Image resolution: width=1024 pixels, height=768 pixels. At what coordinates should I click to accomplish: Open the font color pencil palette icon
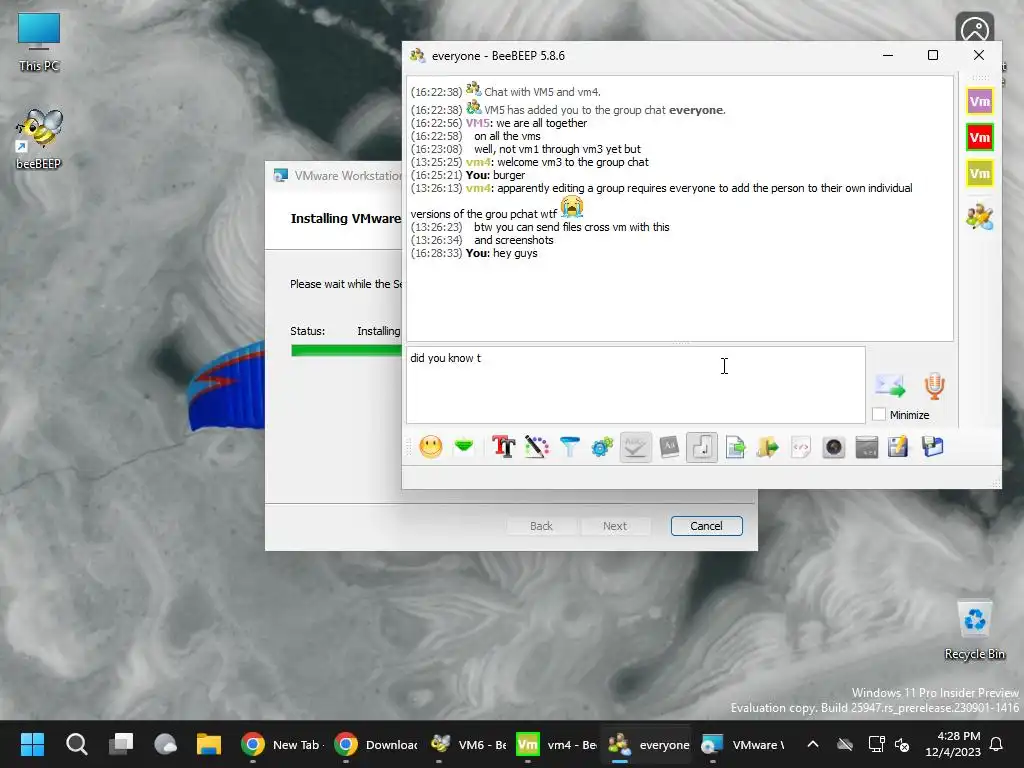pos(536,447)
